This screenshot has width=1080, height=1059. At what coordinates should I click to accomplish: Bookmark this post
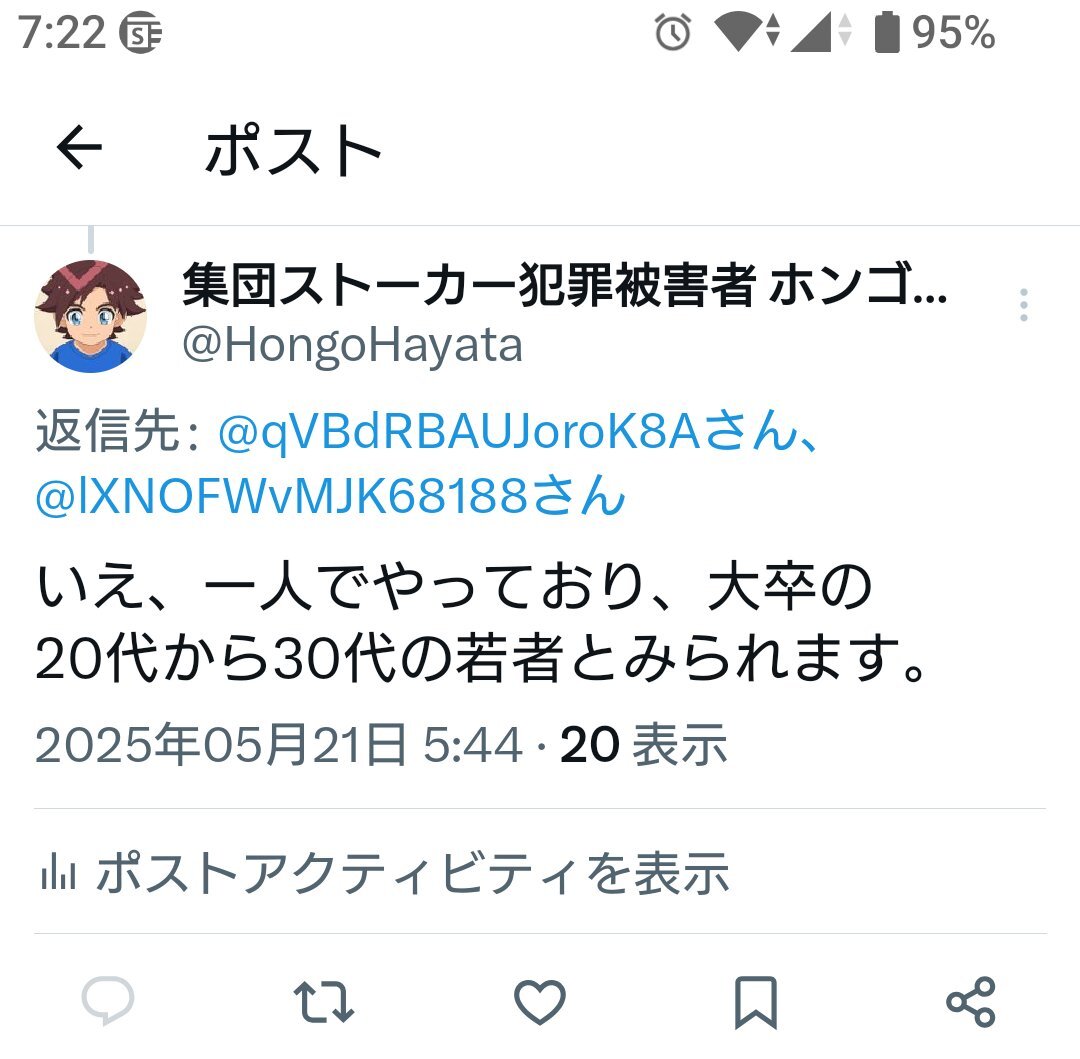(756, 1002)
